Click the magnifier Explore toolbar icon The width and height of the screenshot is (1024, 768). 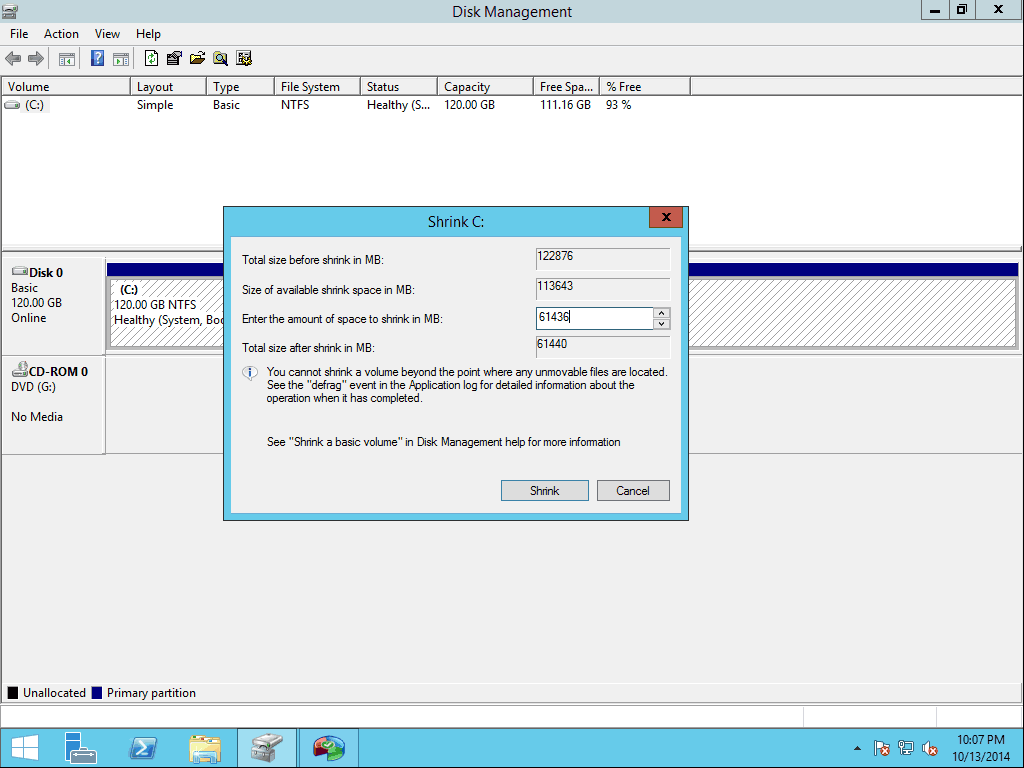coord(221,58)
